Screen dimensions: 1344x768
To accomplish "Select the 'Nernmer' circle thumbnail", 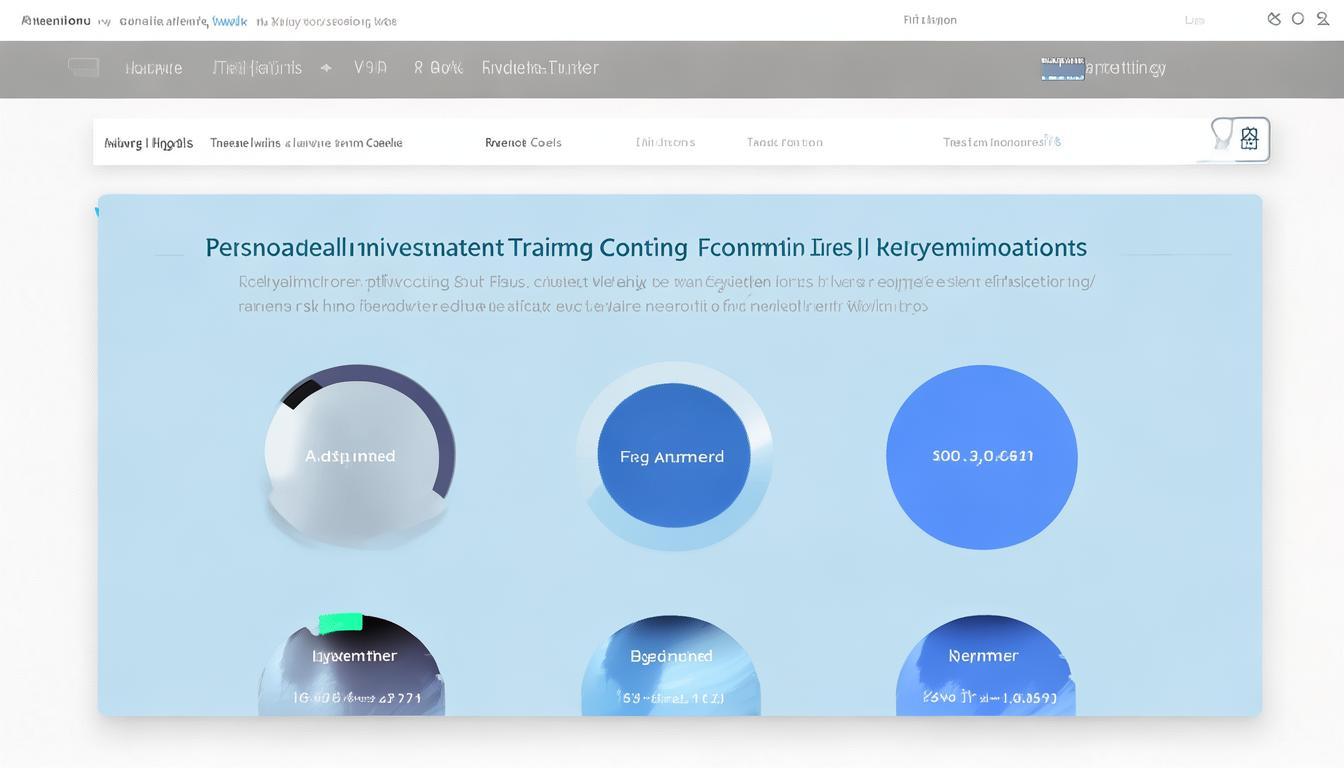I will coord(984,664).
